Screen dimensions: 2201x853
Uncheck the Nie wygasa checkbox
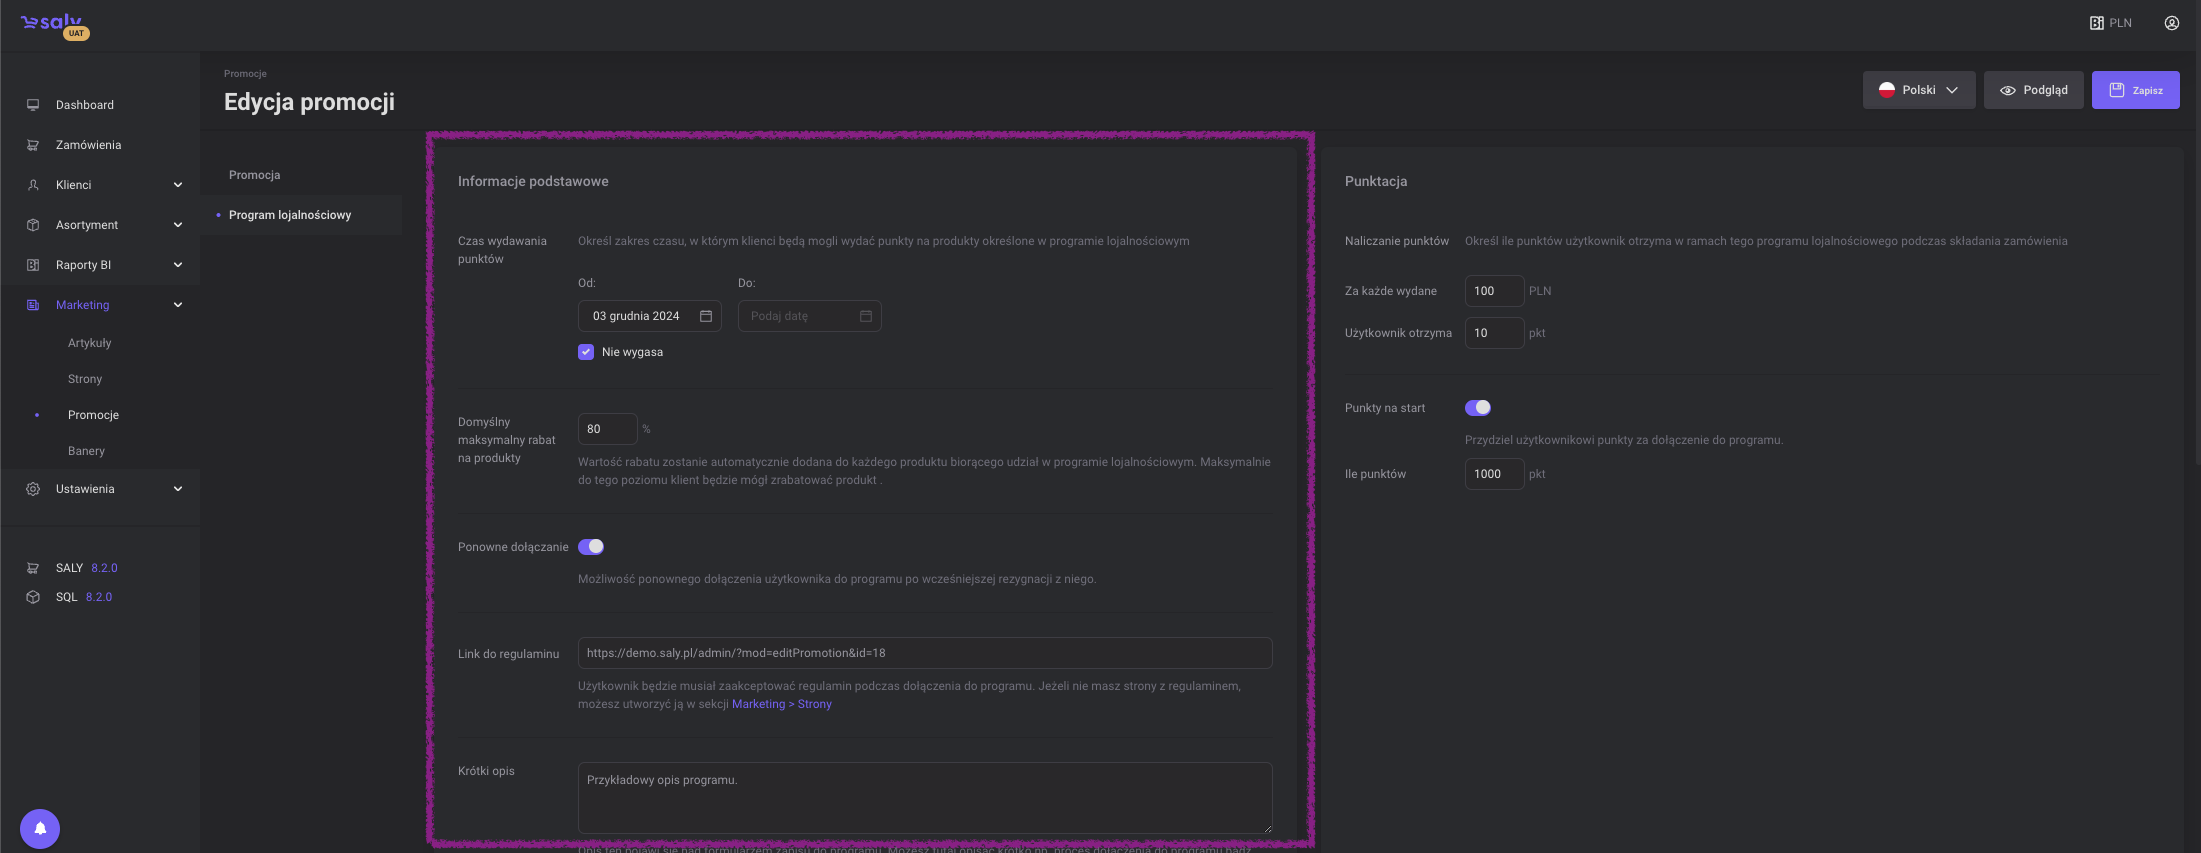point(586,352)
